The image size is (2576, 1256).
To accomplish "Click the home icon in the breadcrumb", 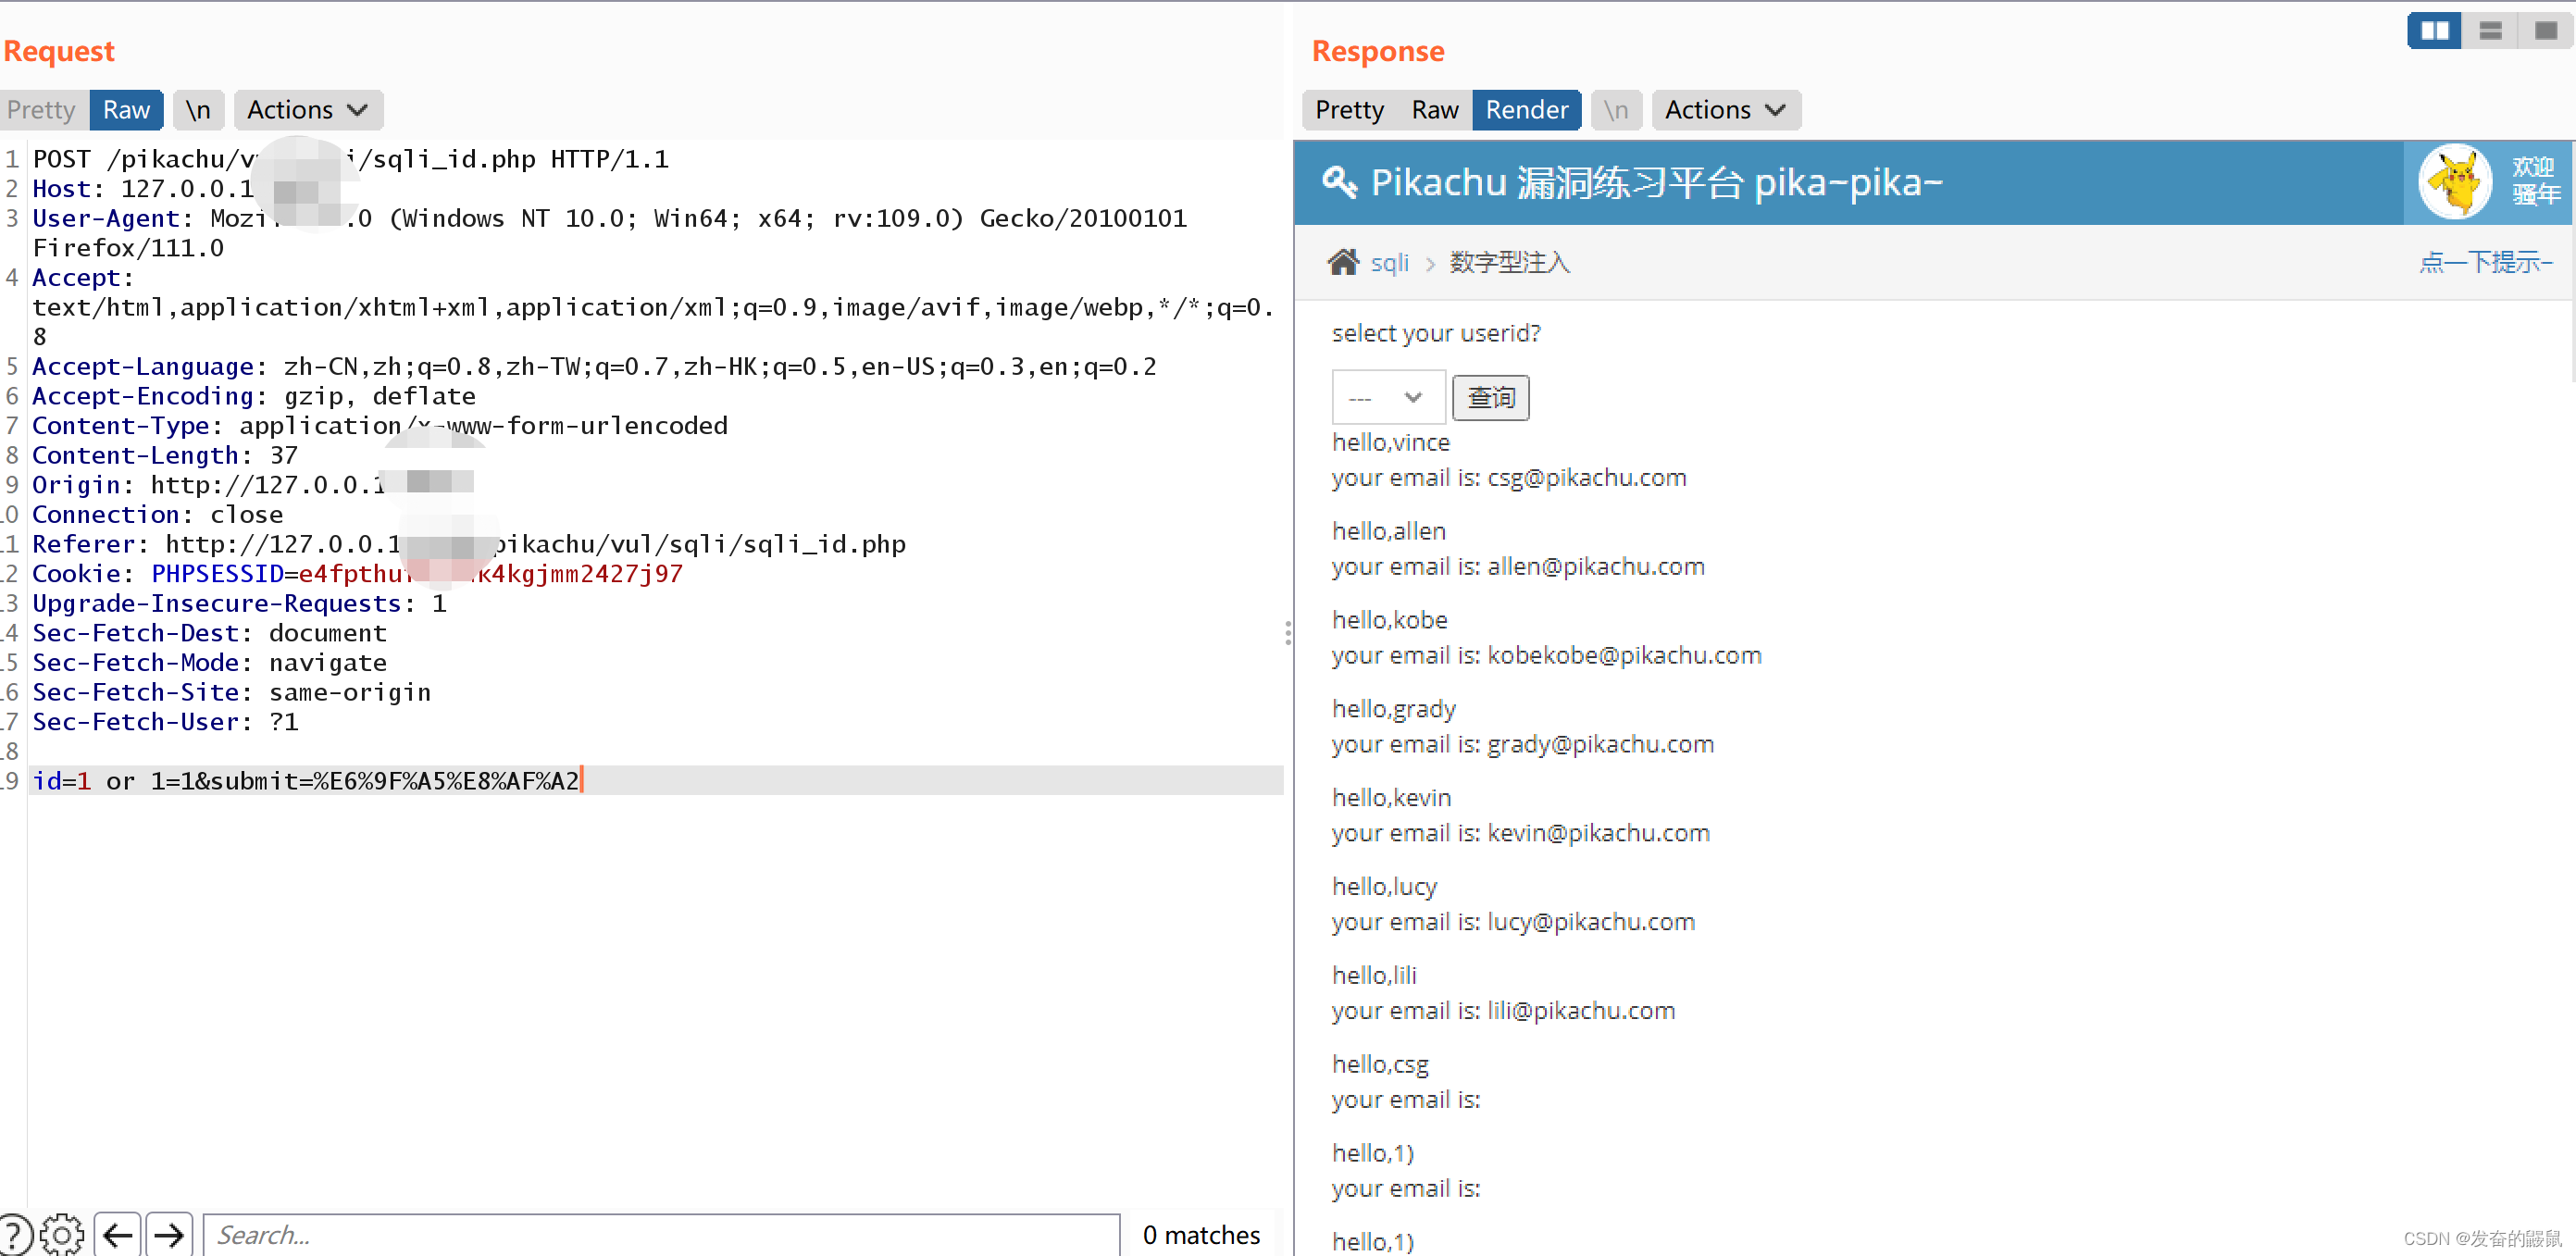I will click(x=1343, y=262).
